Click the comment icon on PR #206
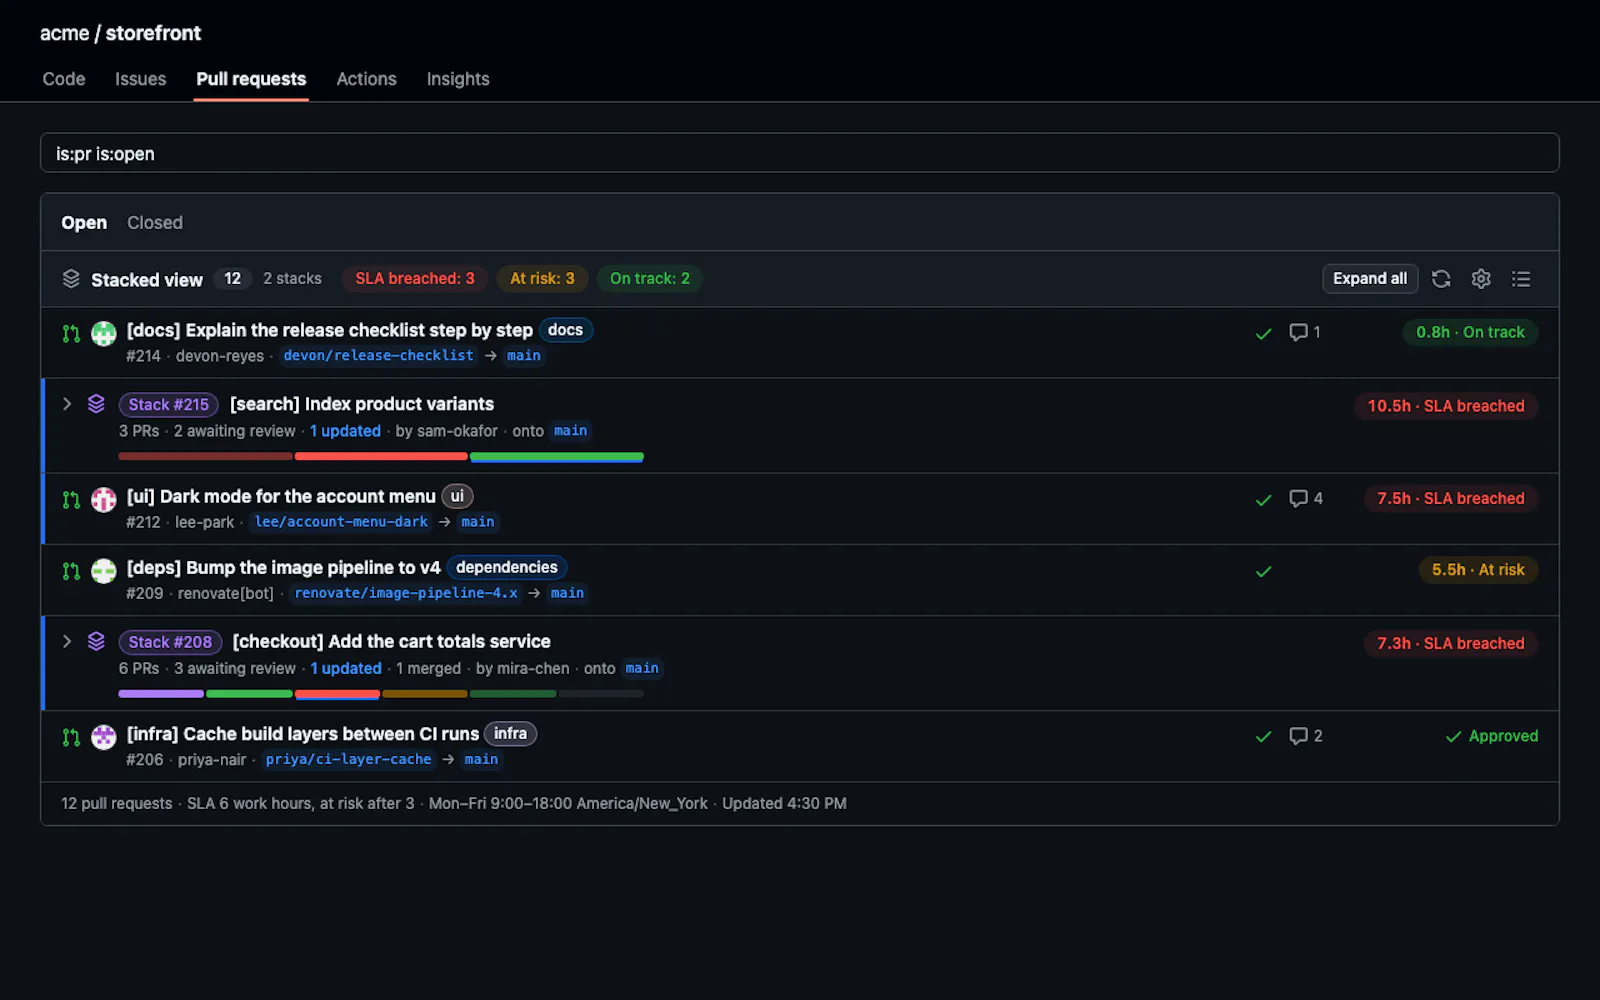Screen dimensions: 1600x1000 [x=1298, y=736]
